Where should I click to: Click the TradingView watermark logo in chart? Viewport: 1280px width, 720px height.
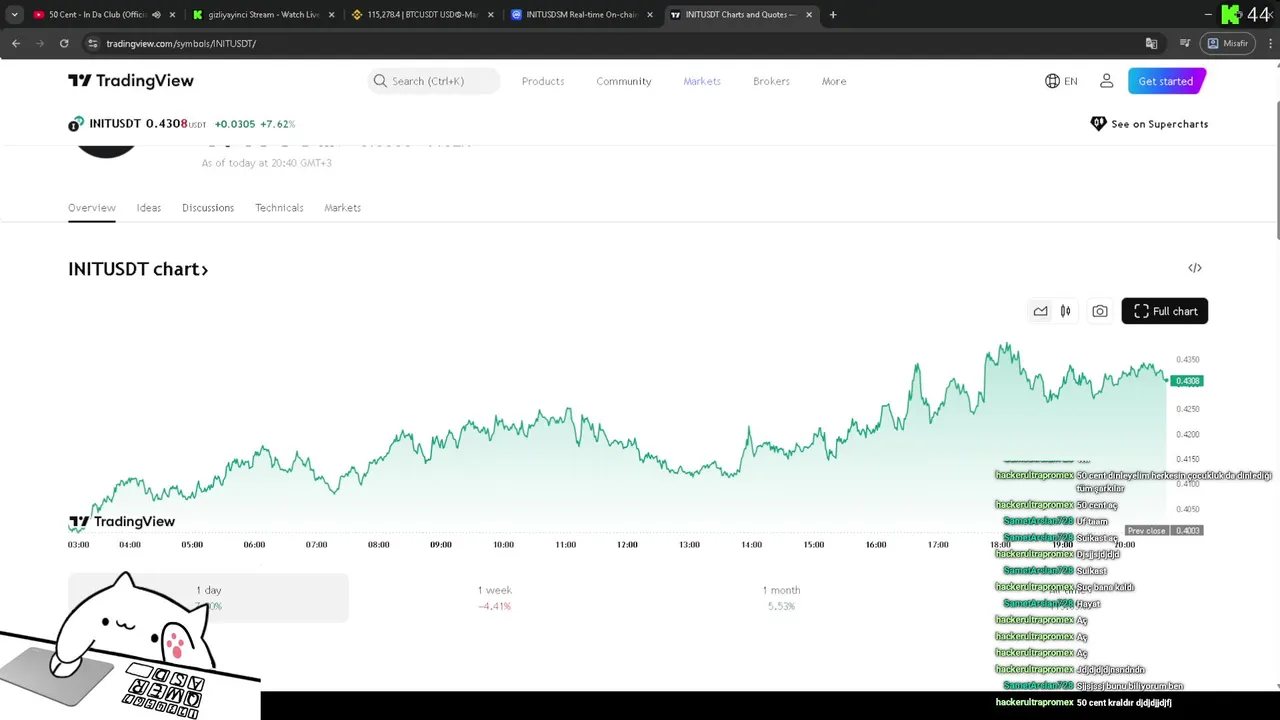[x=122, y=522]
